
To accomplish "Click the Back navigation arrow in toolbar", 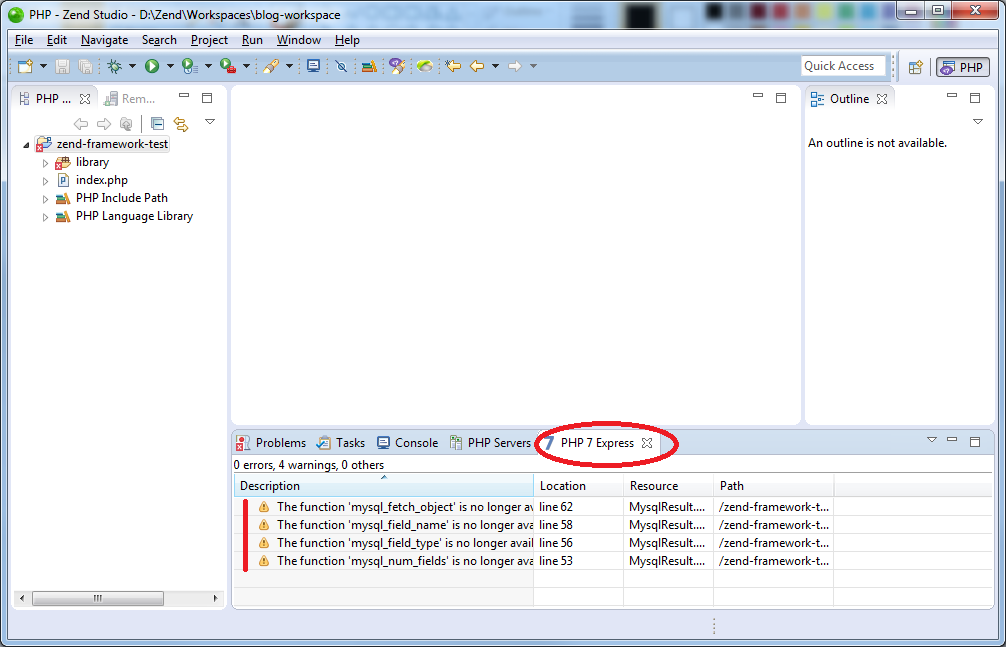I will tap(477, 65).
